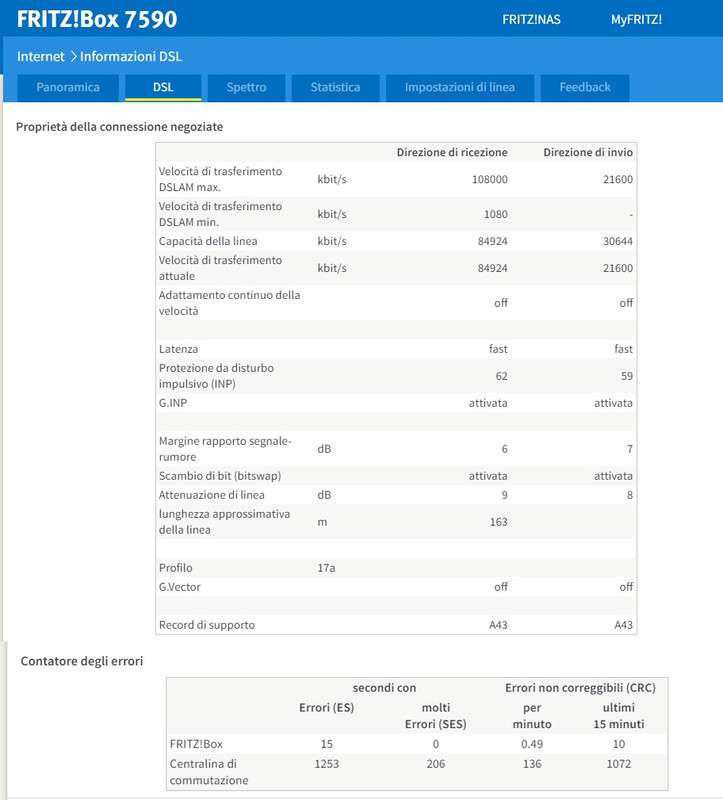Click the Scambio di bit (bitswap) label

220,476
